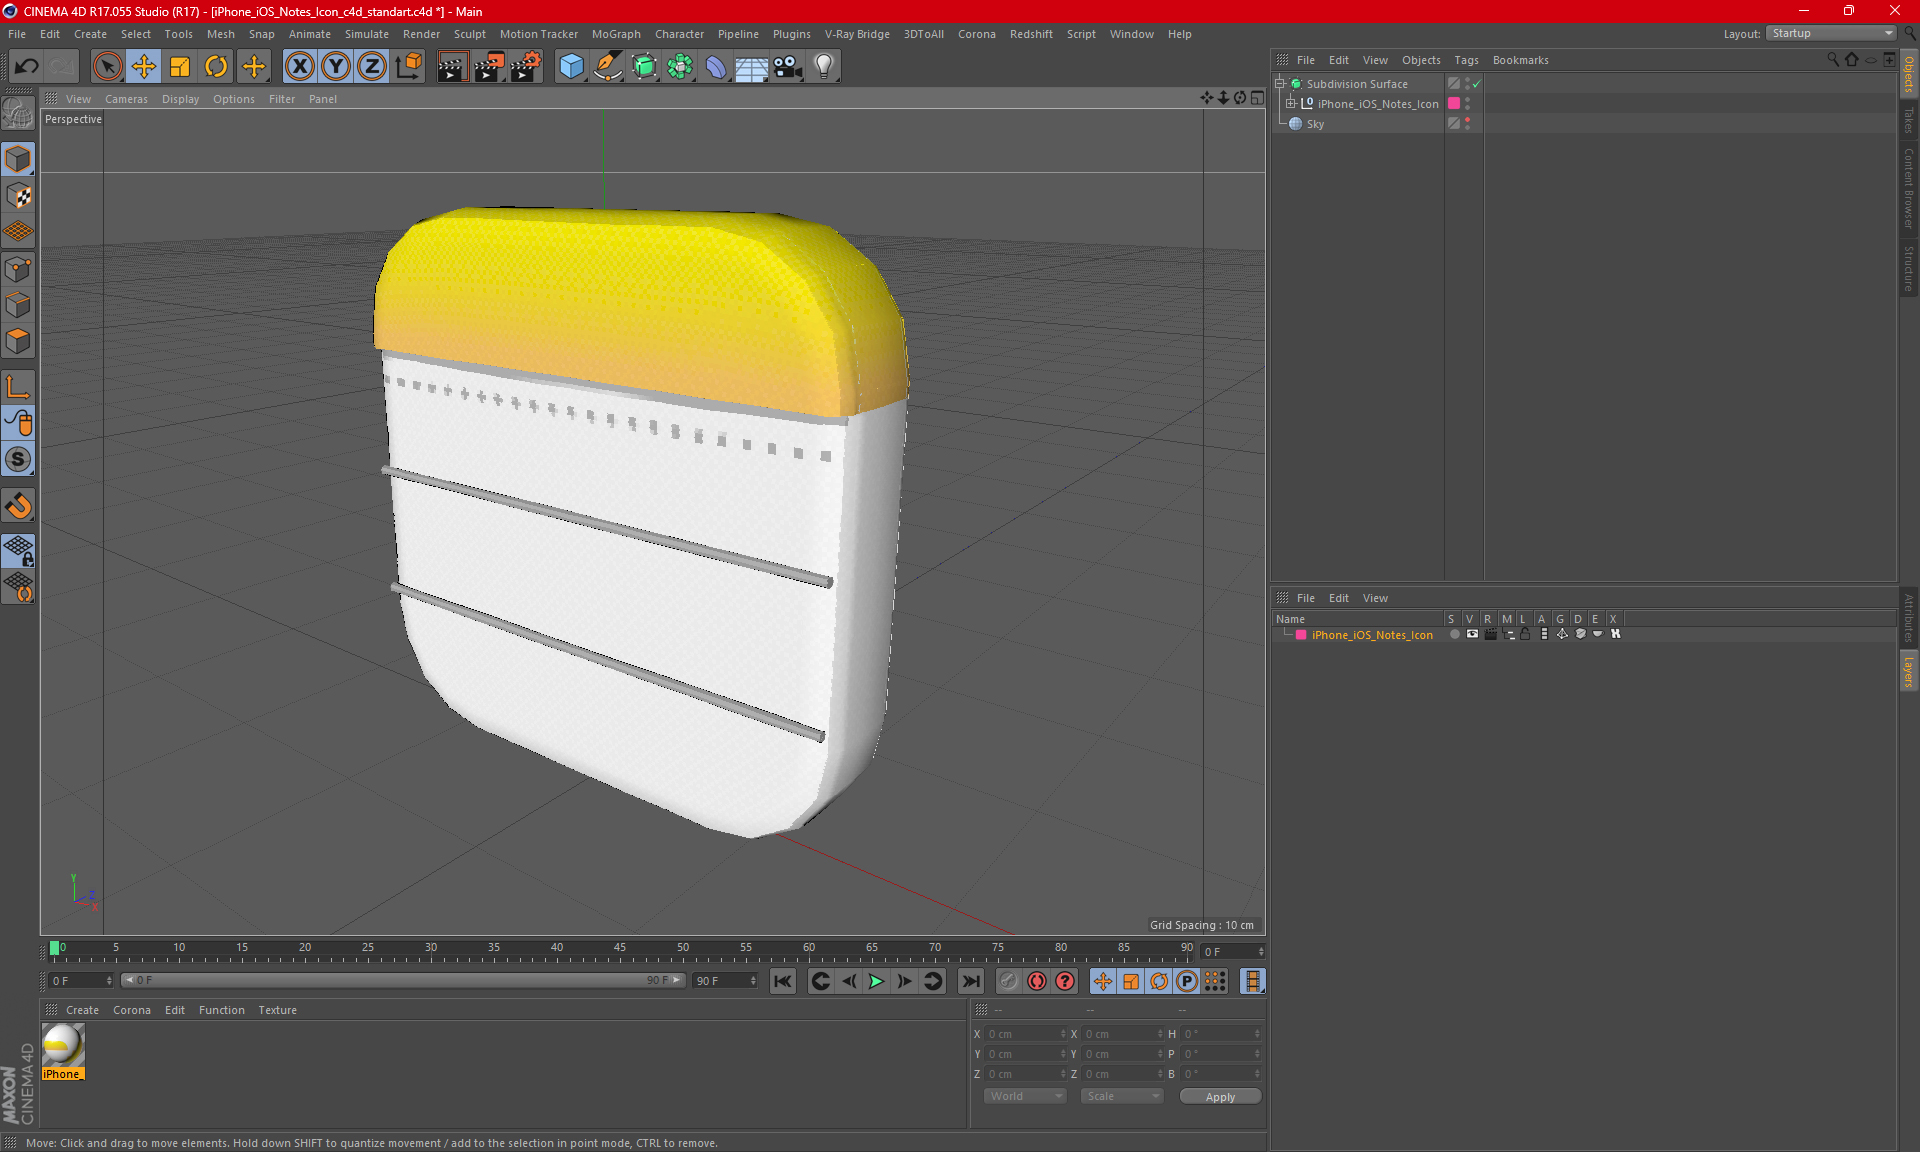
Task: Click pink layer swatch of iPhone_iOS_Notes_Icon
Action: 1454,103
